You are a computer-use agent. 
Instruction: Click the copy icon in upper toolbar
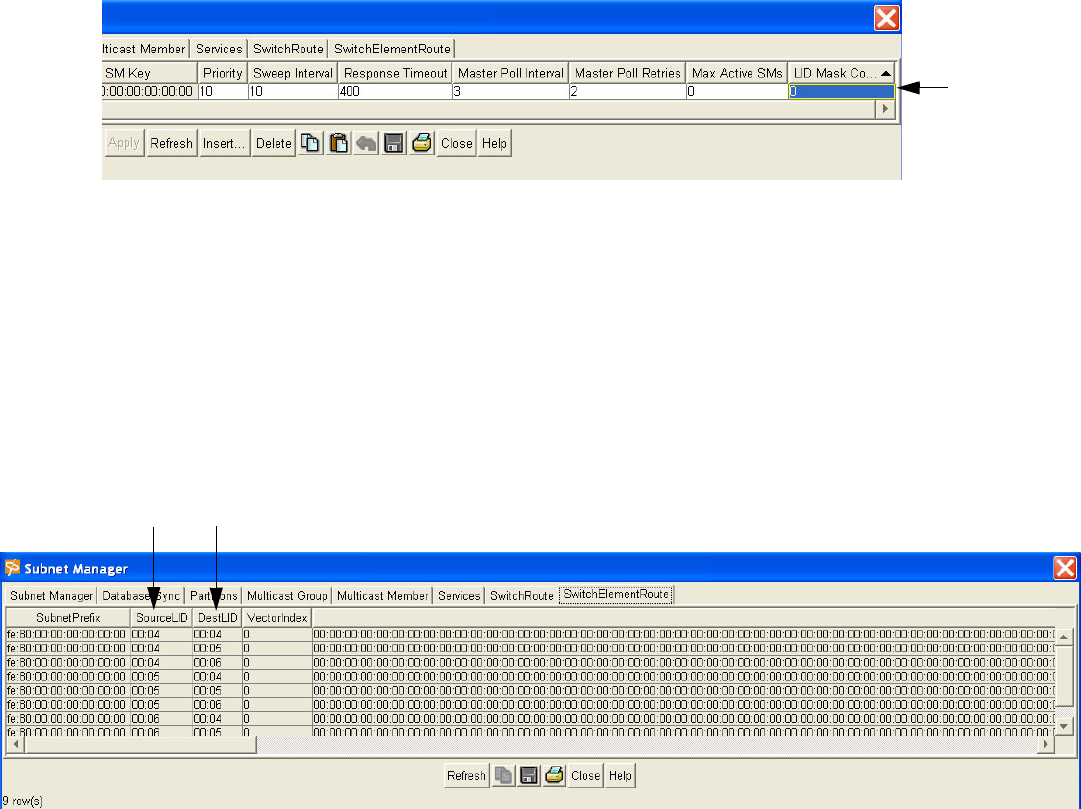click(312, 143)
